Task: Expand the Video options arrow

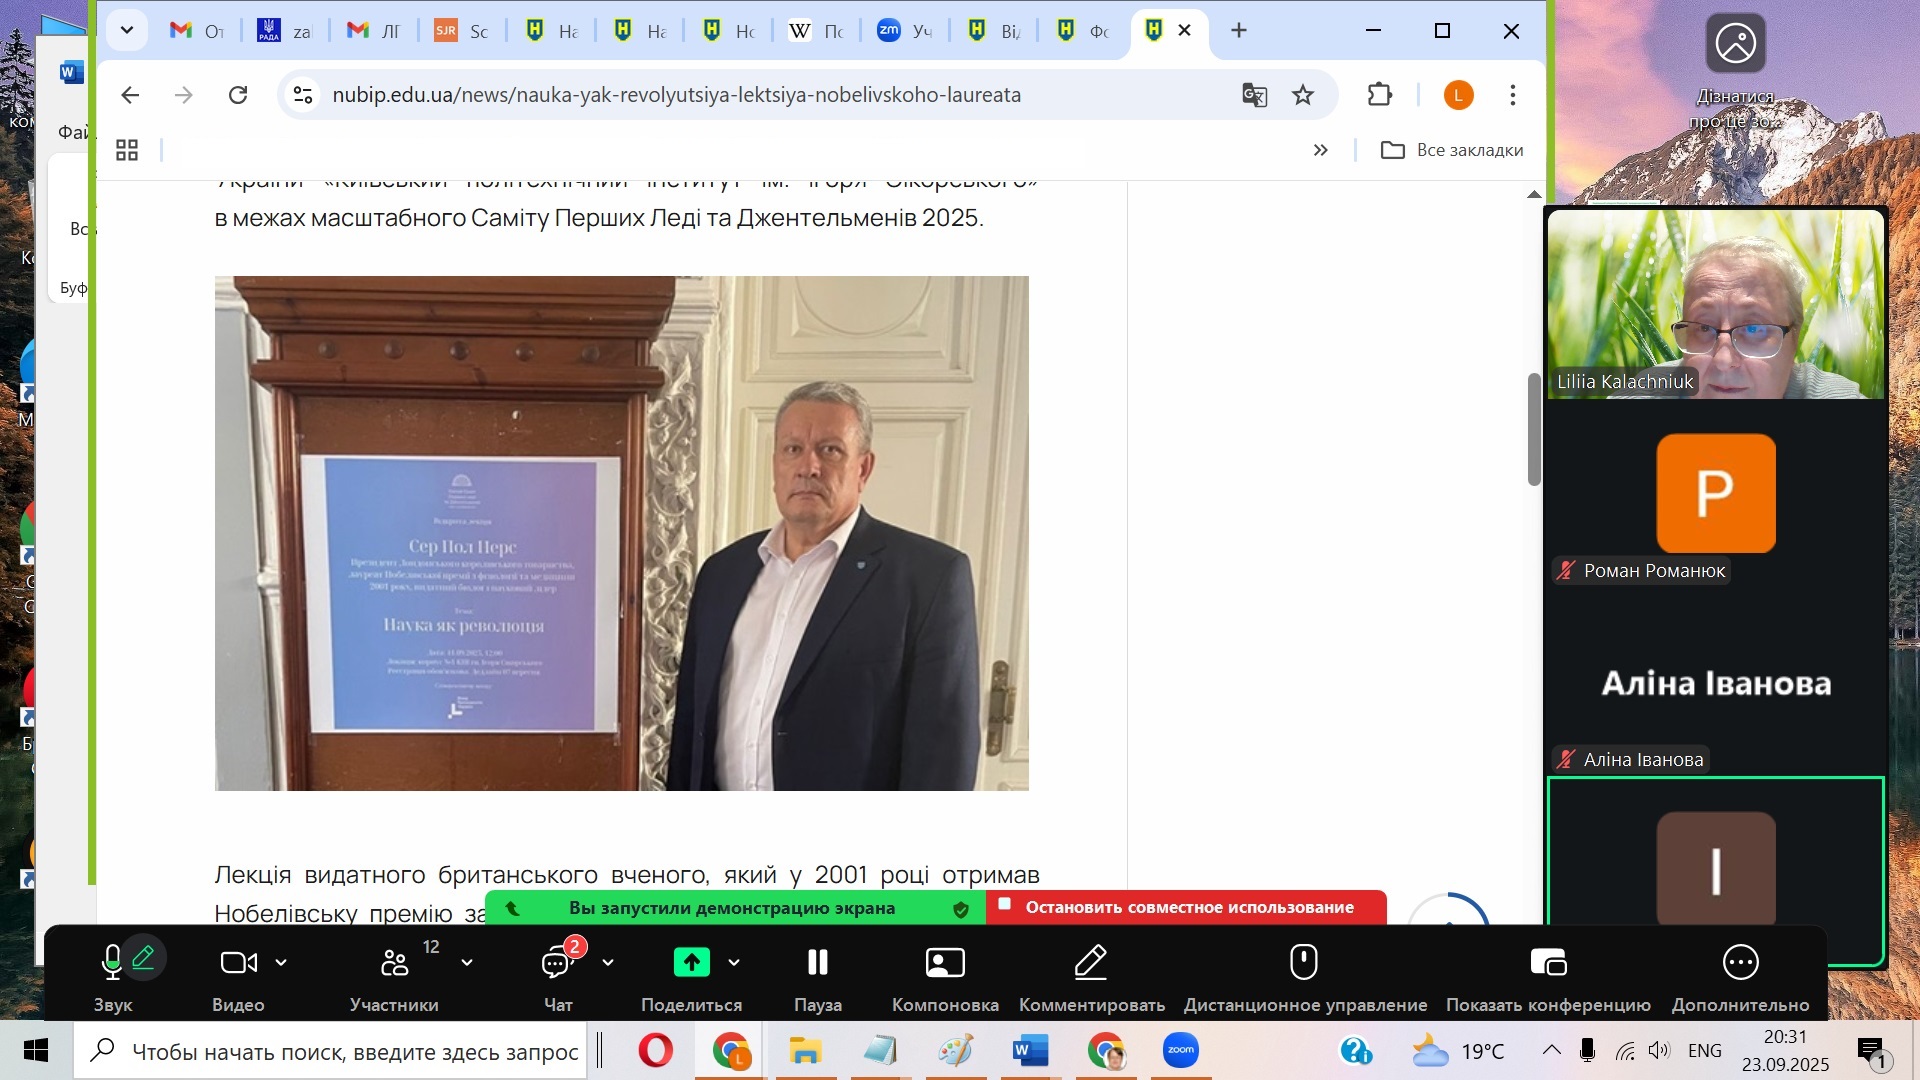Action: point(281,963)
